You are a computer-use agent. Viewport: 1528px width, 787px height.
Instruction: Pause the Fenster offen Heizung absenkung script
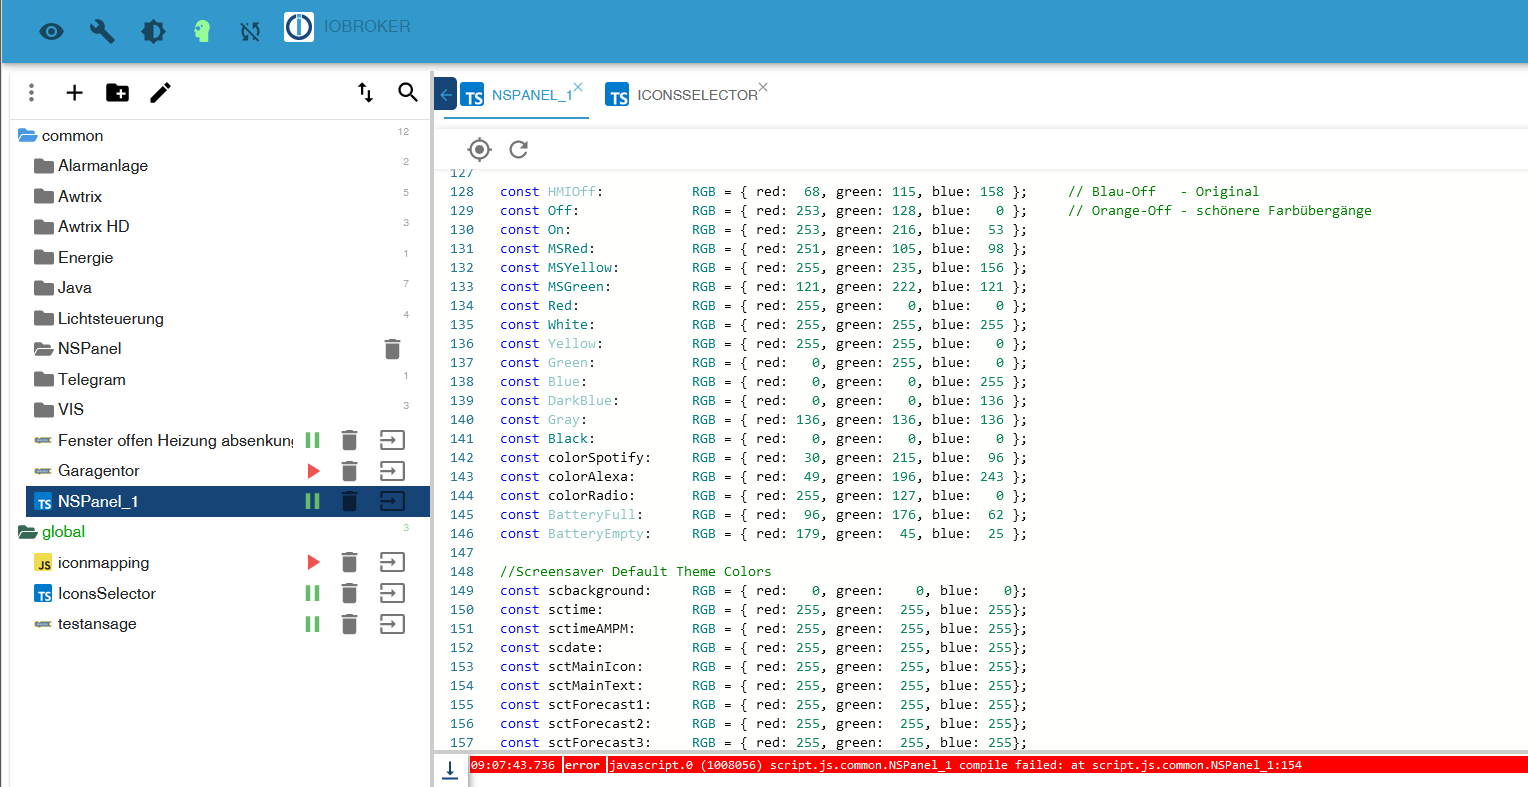point(312,440)
